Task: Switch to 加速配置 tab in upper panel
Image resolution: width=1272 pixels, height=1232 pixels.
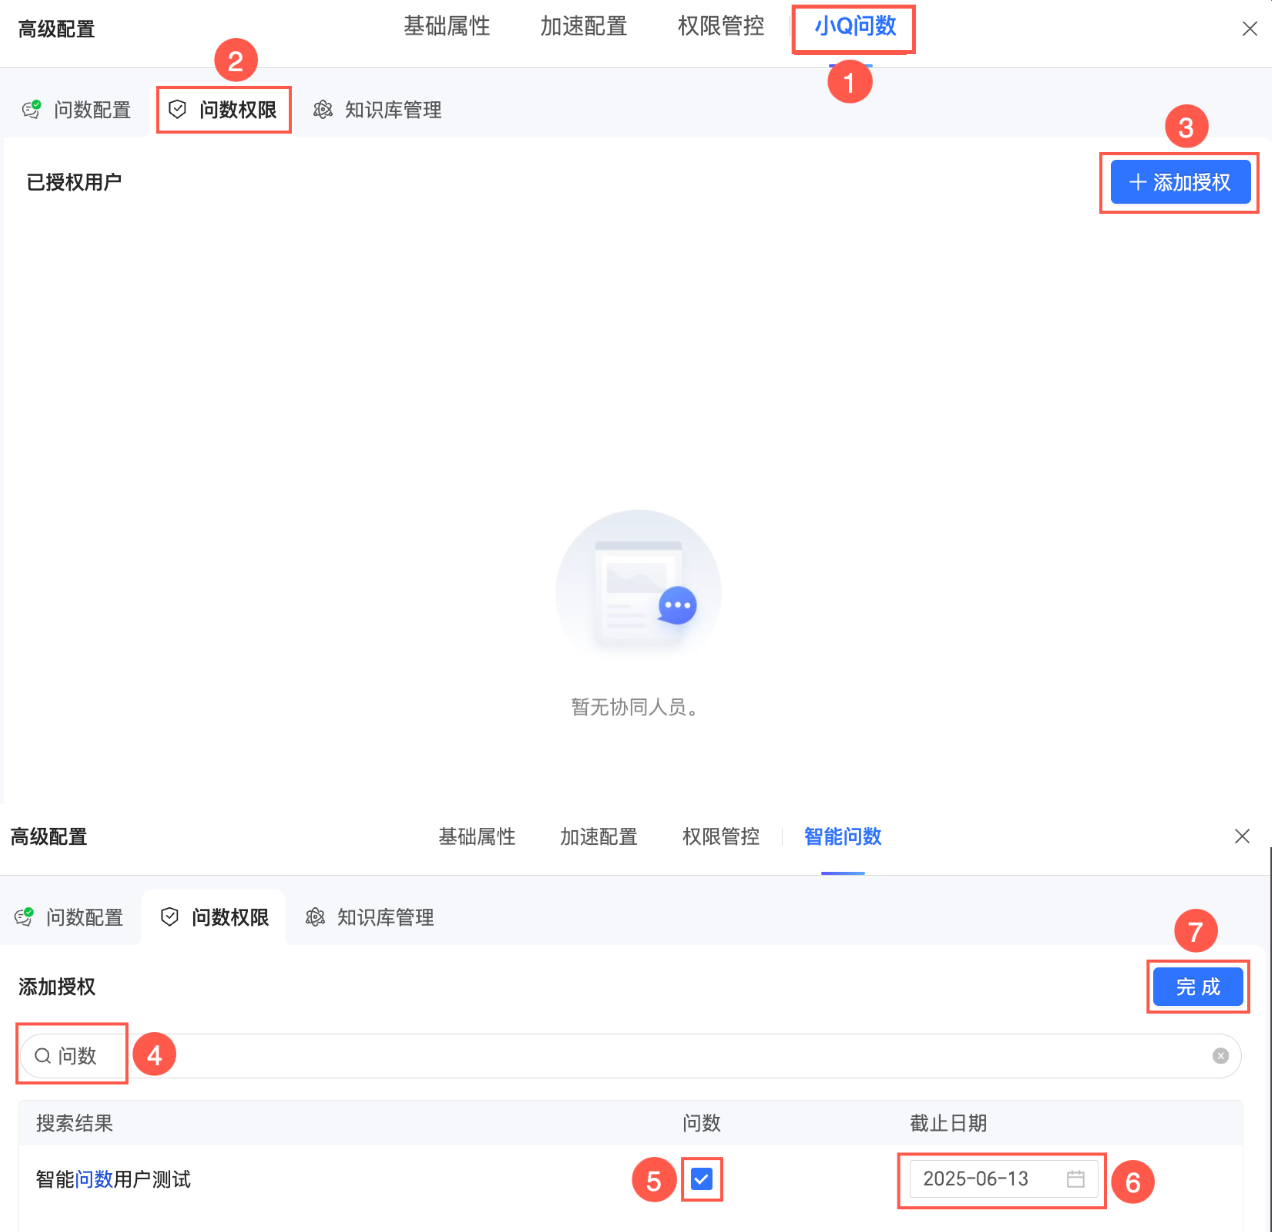Action: [584, 27]
